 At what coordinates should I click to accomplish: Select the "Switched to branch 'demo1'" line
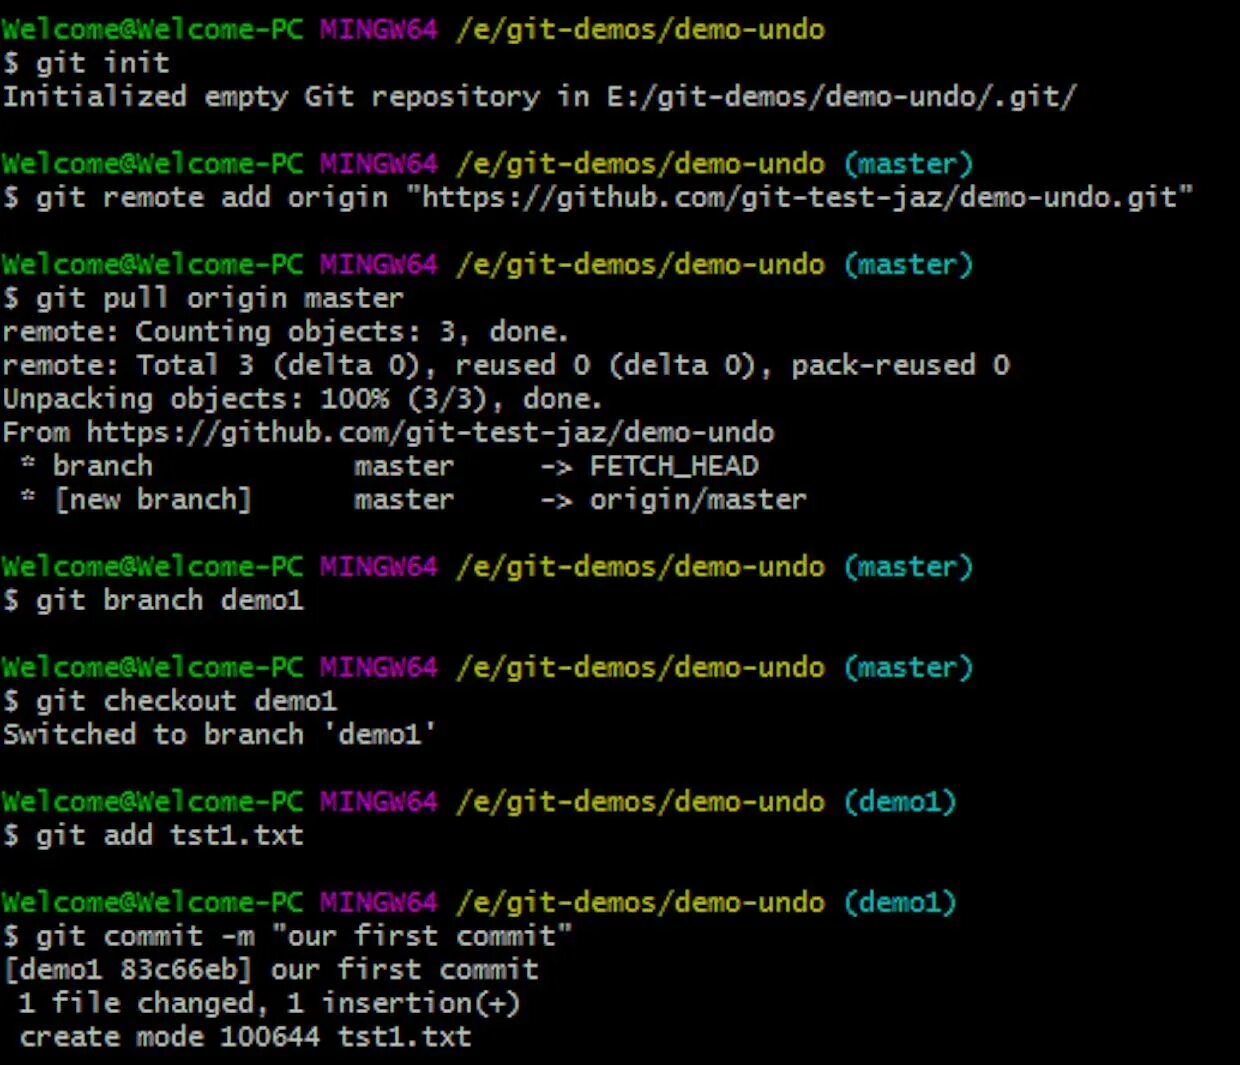point(219,735)
